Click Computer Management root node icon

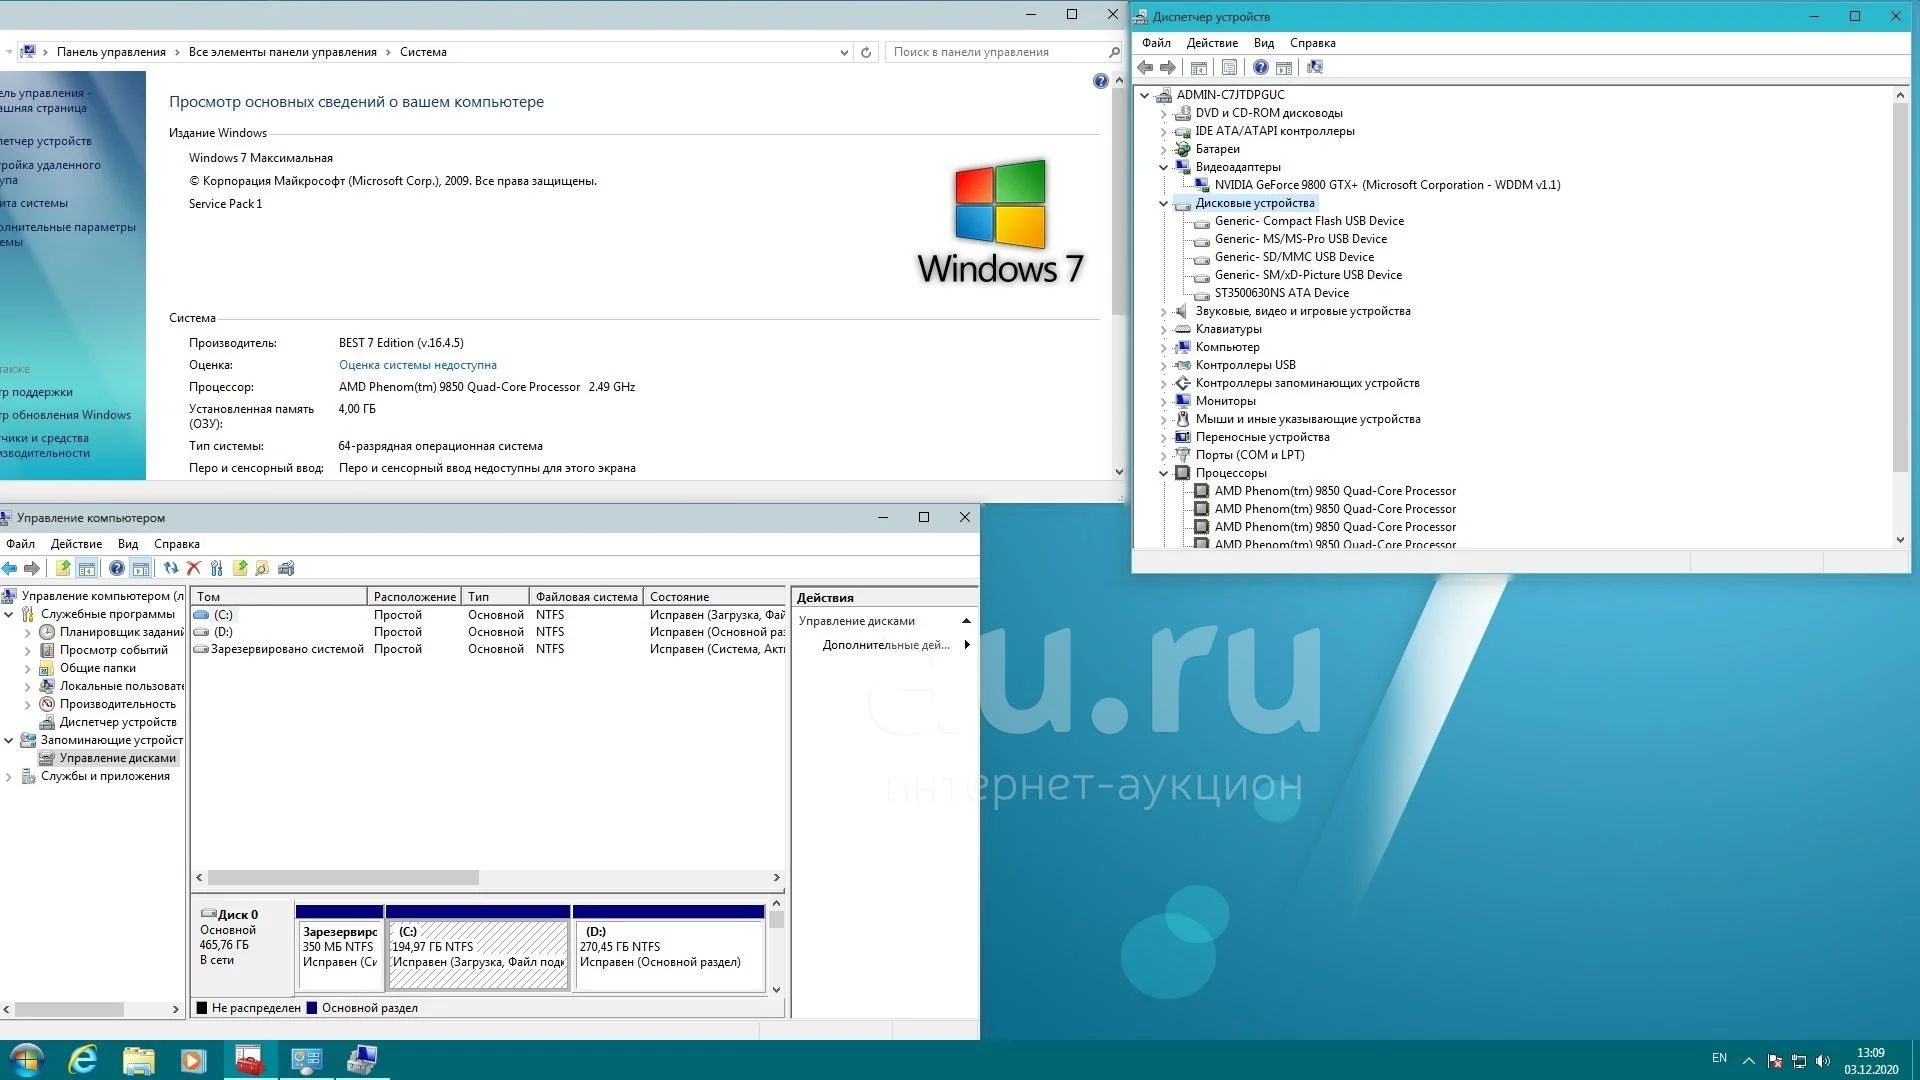(x=9, y=596)
